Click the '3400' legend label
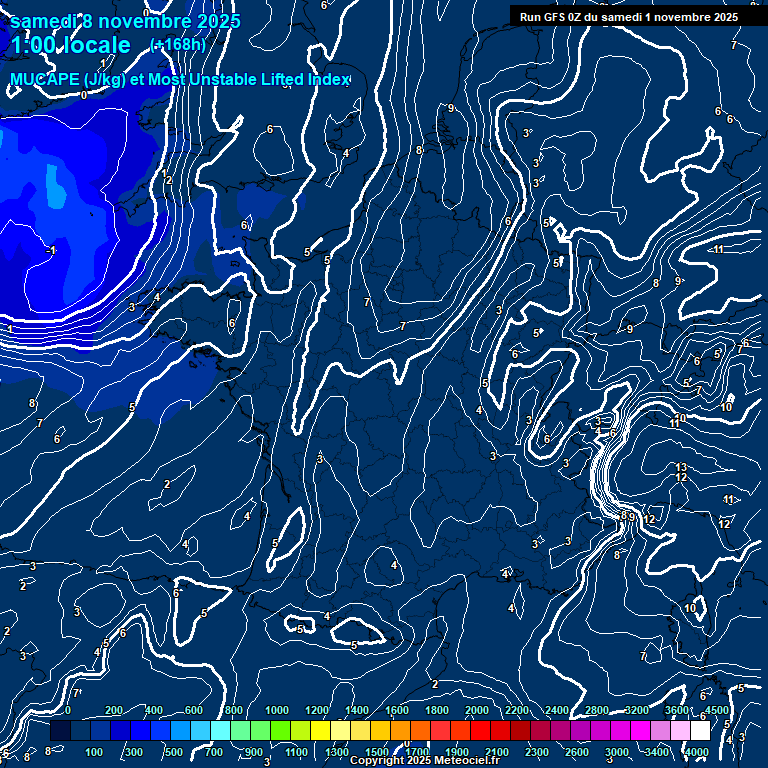Viewport: 768px width, 768px height. 657,752
